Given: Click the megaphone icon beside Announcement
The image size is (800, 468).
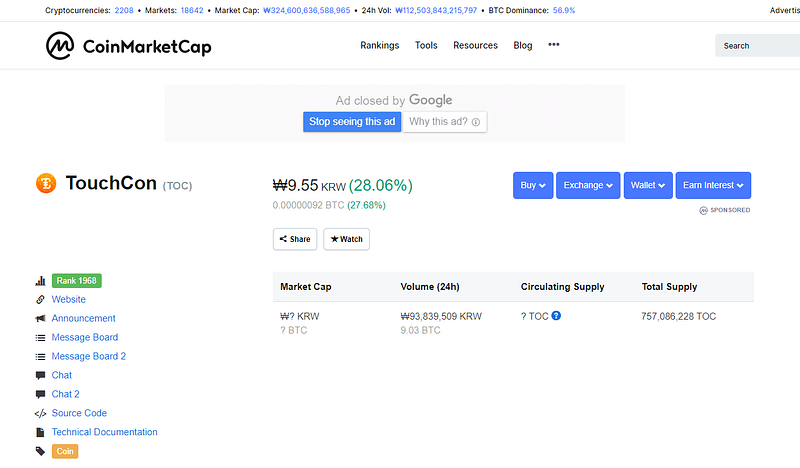Looking at the screenshot, I should click(x=40, y=318).
